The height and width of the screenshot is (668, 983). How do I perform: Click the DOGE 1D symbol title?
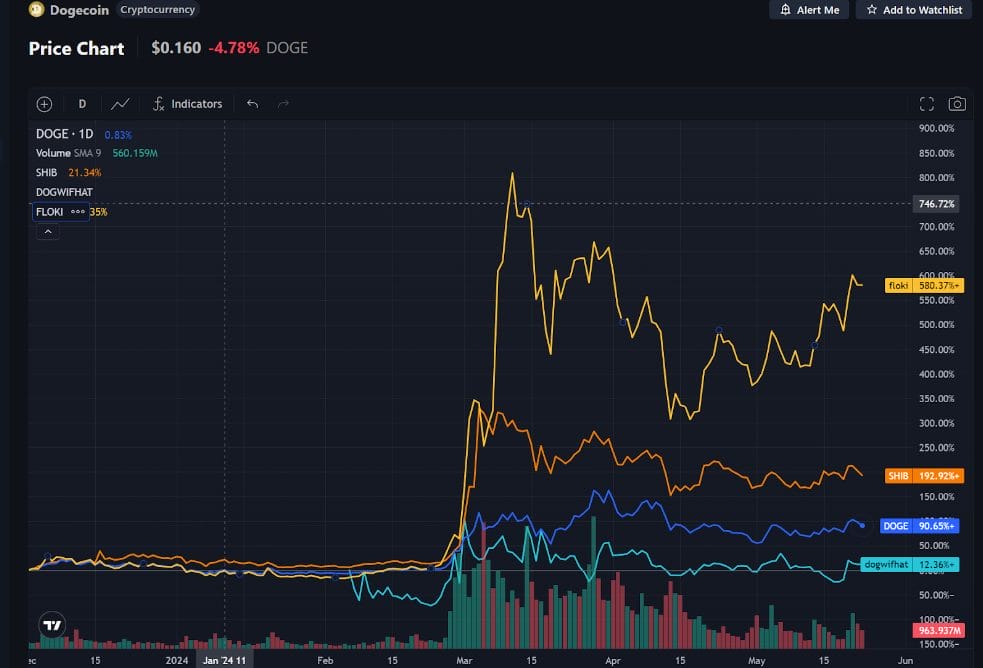(x=65, y=133)
